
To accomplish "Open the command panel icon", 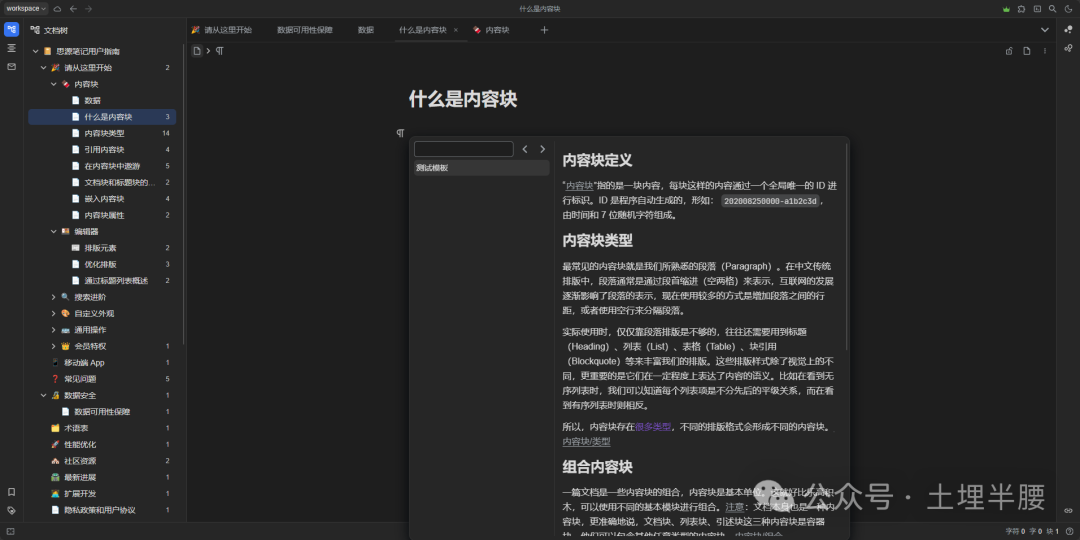I will pos(1037,9).
